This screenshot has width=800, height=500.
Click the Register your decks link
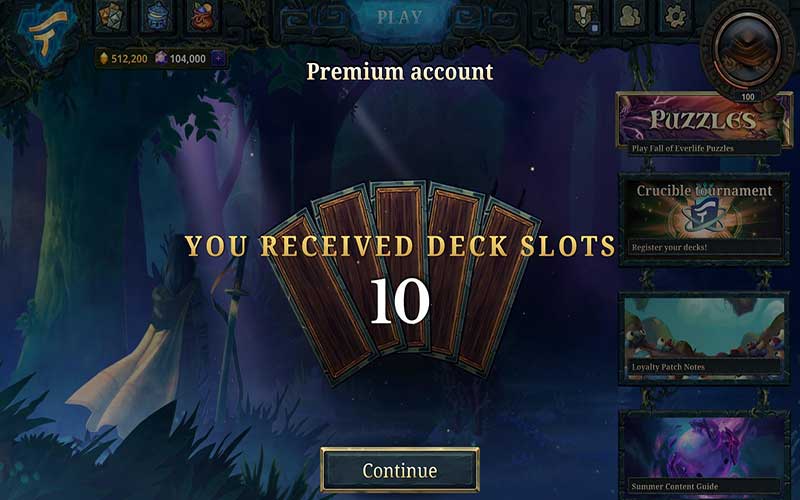(669, 247)
